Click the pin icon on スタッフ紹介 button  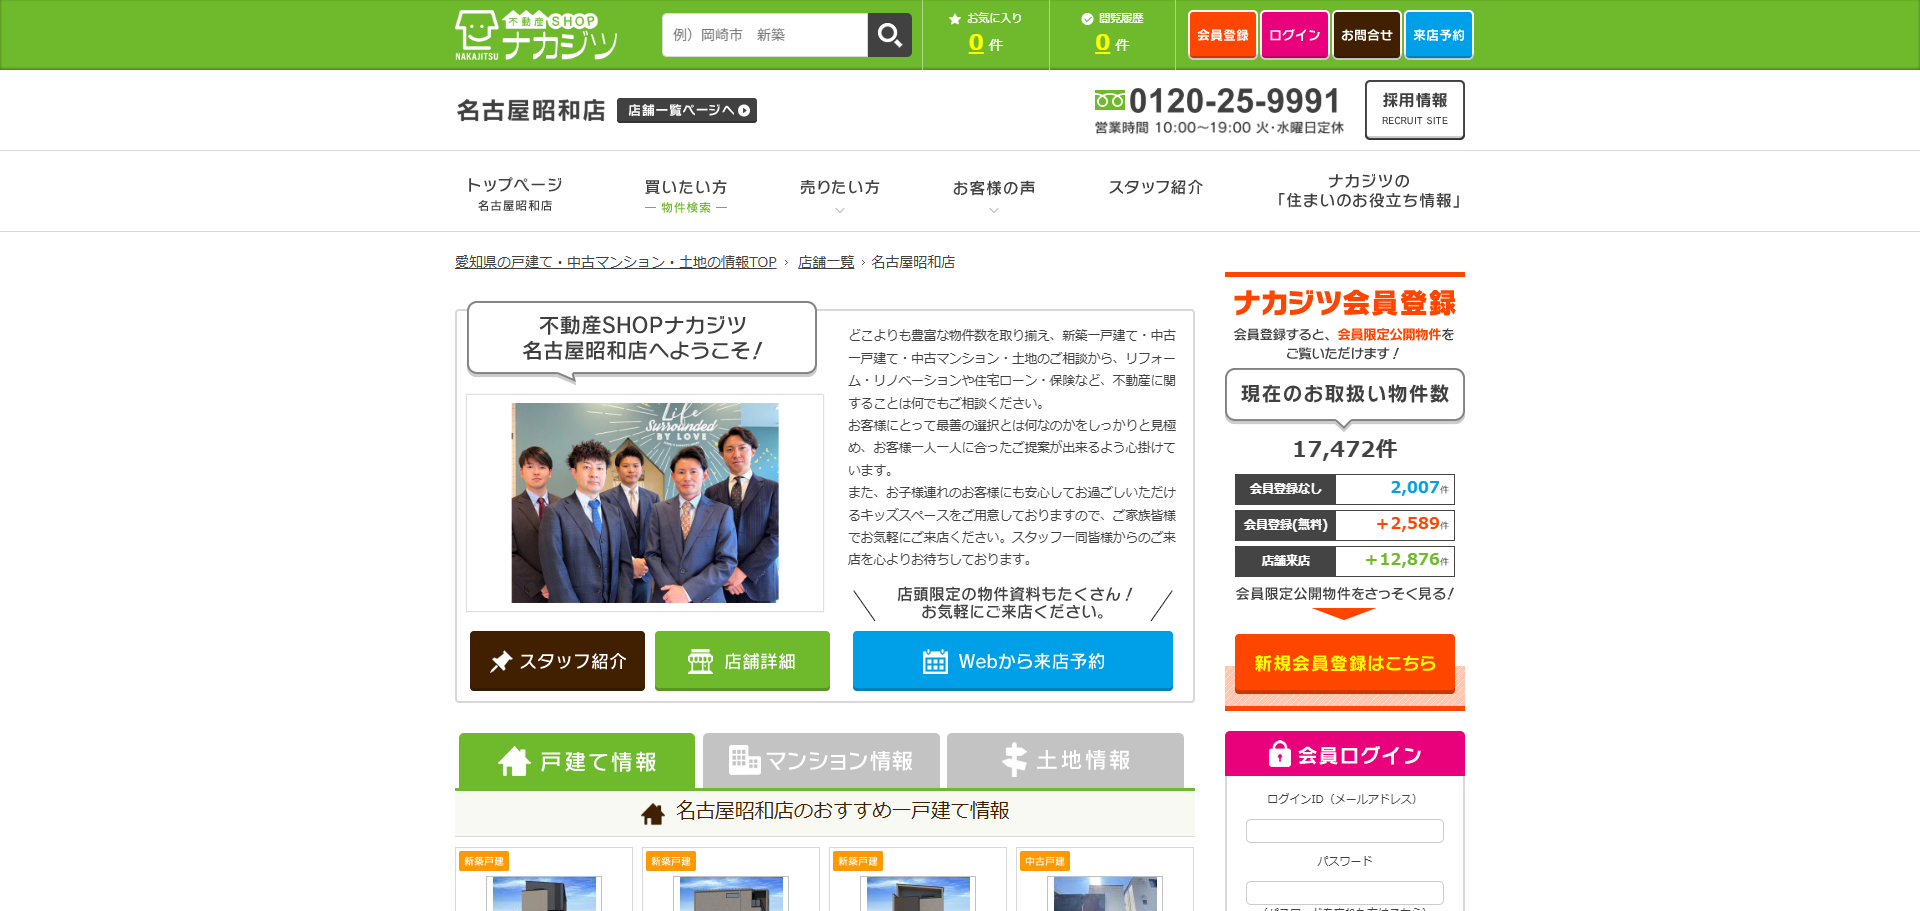(501, 662)
